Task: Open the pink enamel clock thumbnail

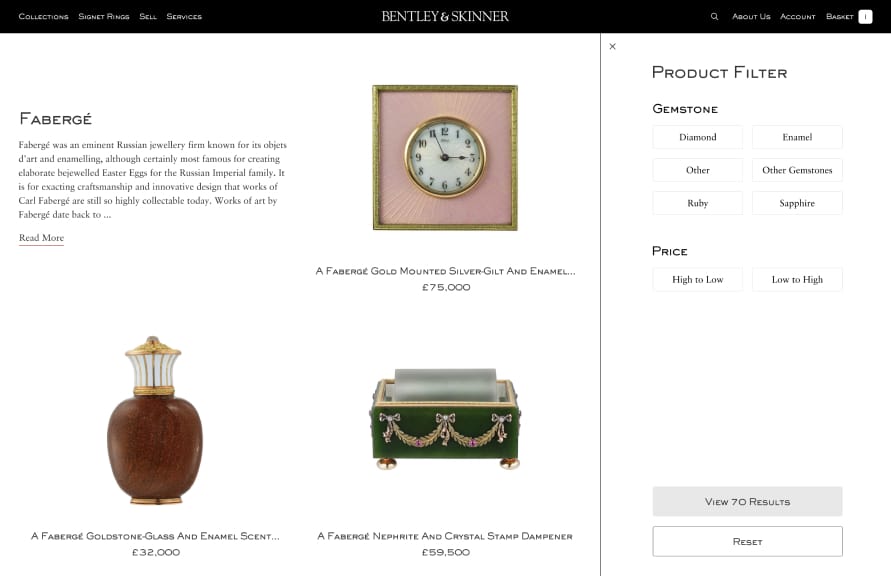Action: coord(445,158)
